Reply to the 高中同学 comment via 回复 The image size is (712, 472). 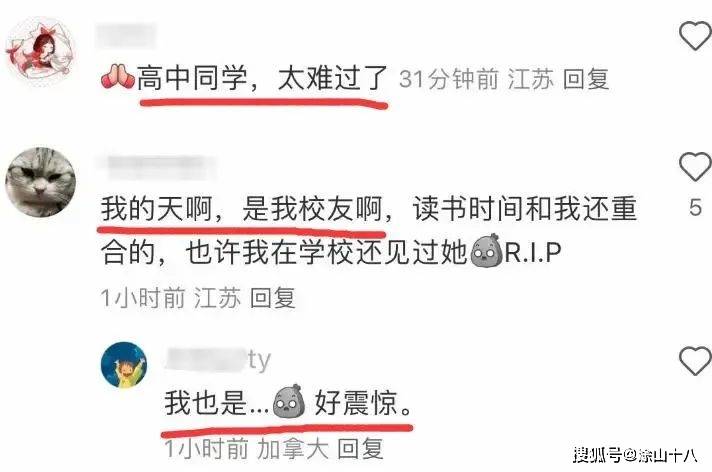point(586,79)
